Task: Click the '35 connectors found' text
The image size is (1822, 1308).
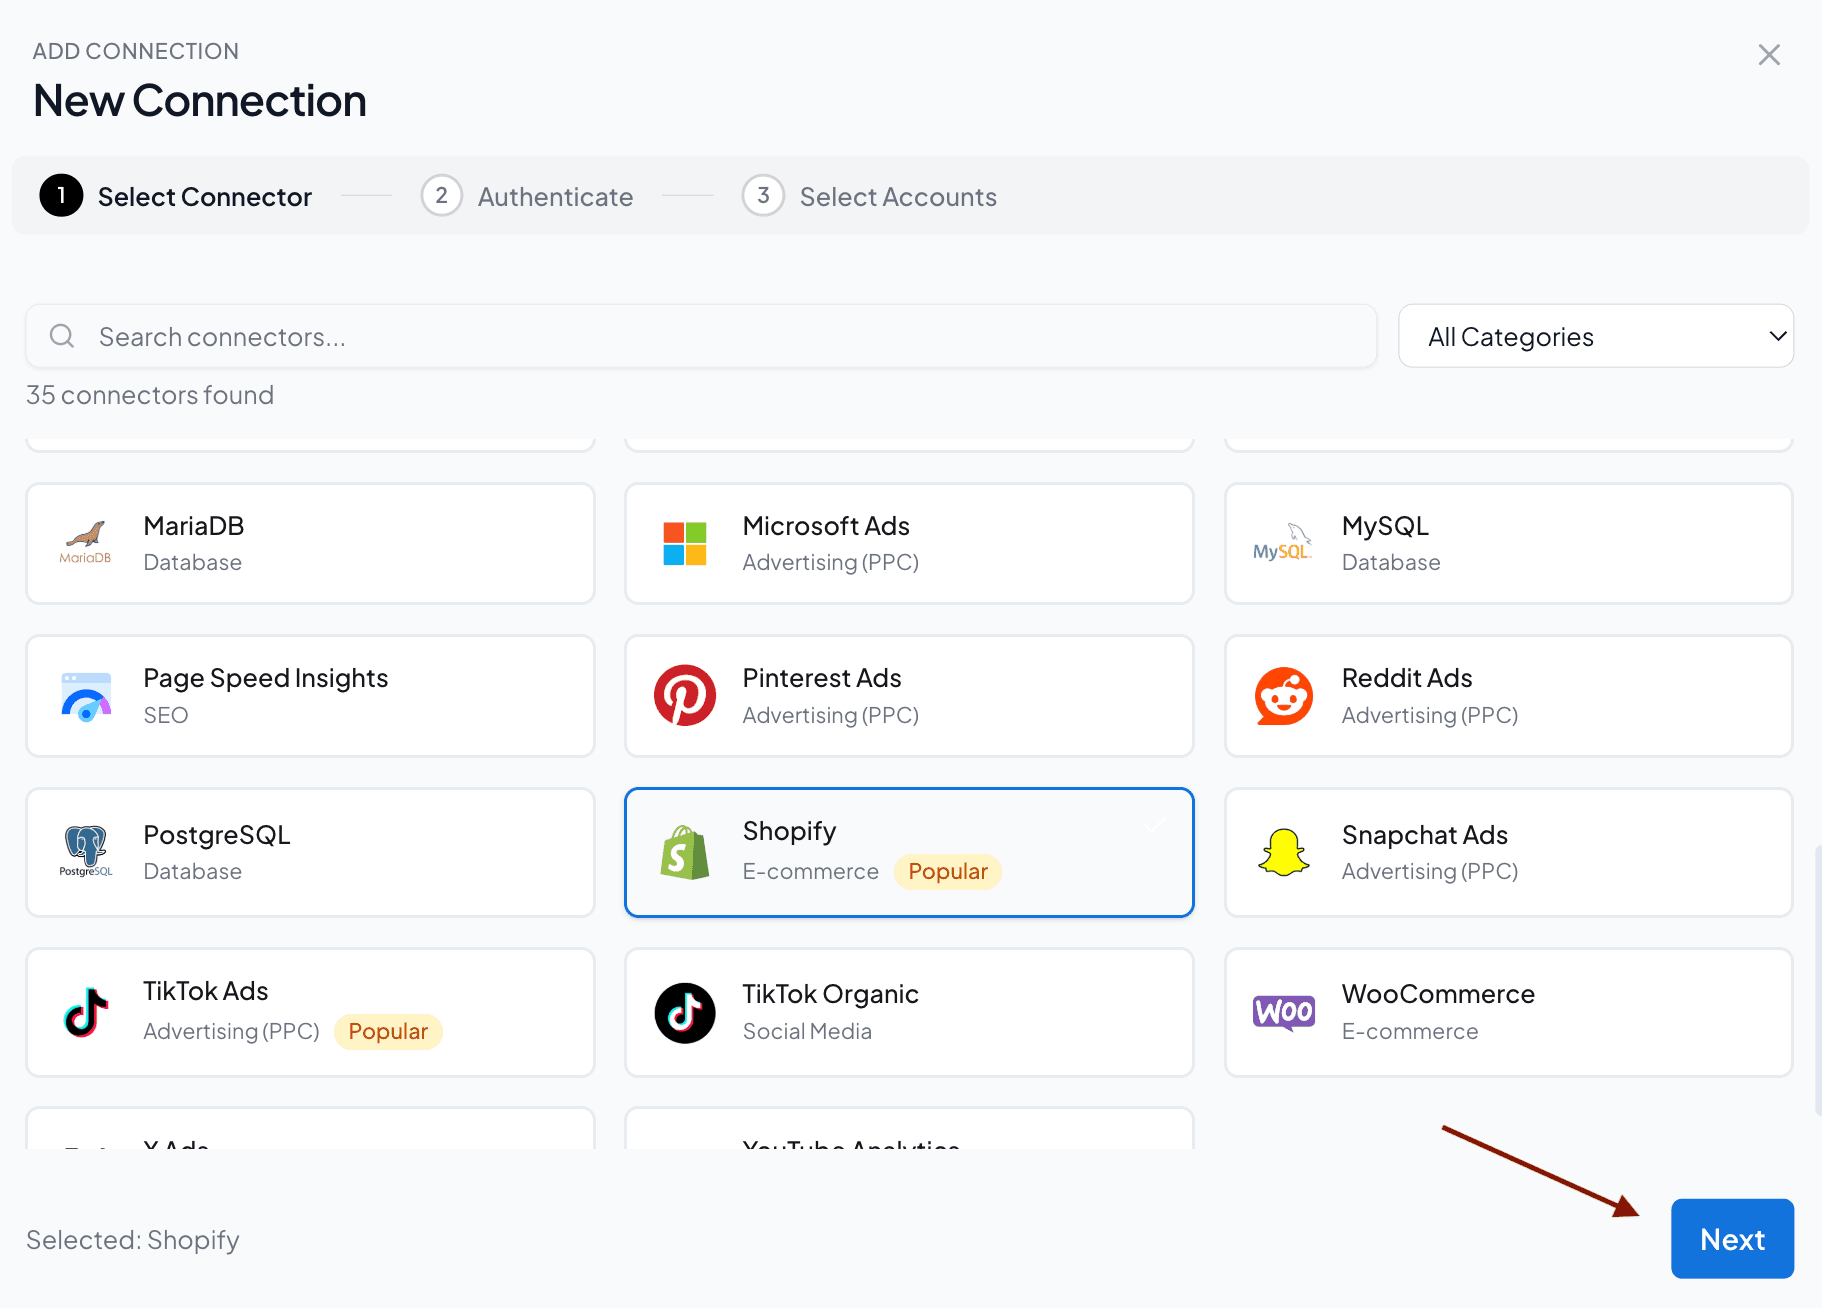Action: click(x=150, y=395)
